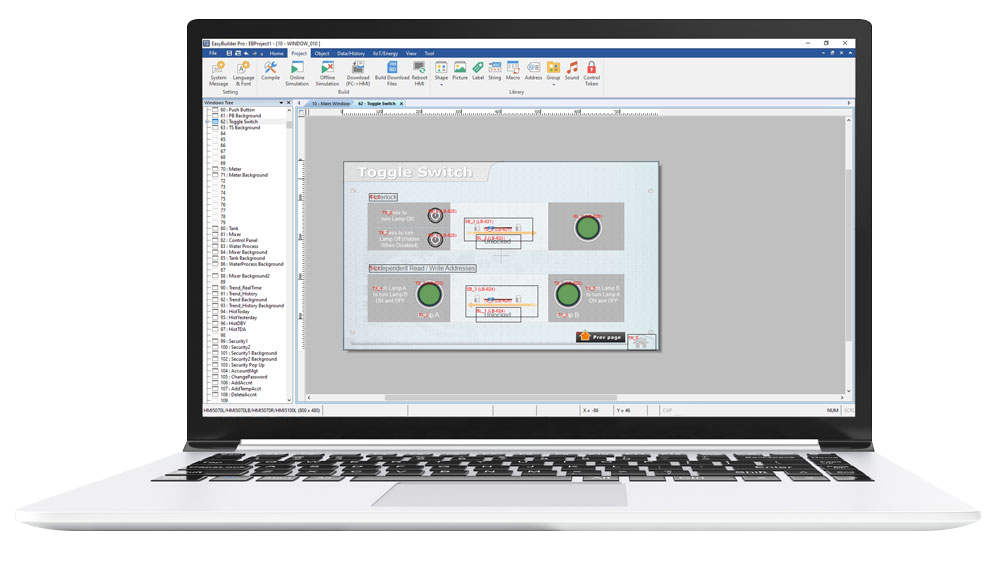Expand the 62 : Toggle Switch tree node
This screenshot has width=1000, height=579.
208,122
